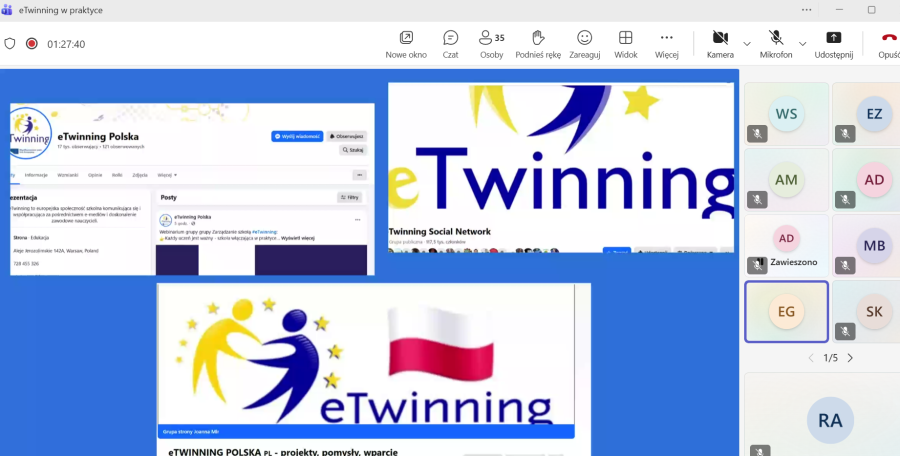Image resolution: width=900 pixels, height=456 pixels.
Task: Open Widok layout options
Action: pyautogui.click(x=625, y=38)
